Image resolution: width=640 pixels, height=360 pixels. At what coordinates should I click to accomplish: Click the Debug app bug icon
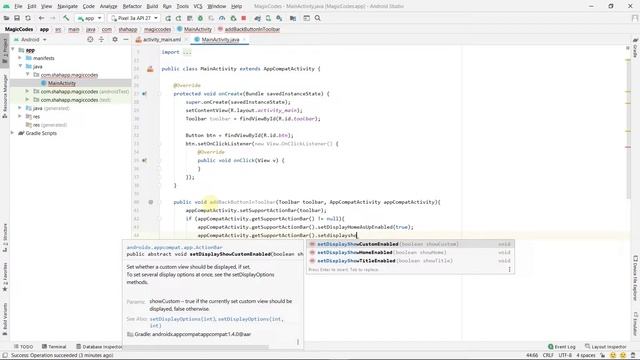click(200, 18)
